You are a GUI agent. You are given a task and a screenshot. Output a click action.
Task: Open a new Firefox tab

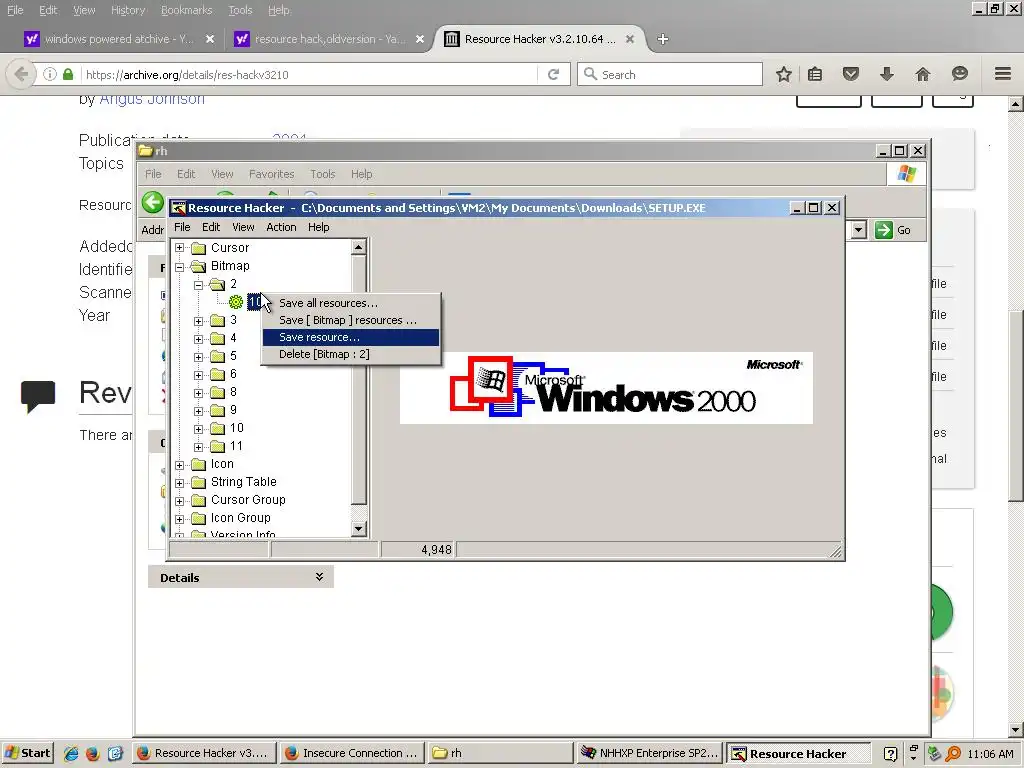pyautogui.click(x=662, y=39)
